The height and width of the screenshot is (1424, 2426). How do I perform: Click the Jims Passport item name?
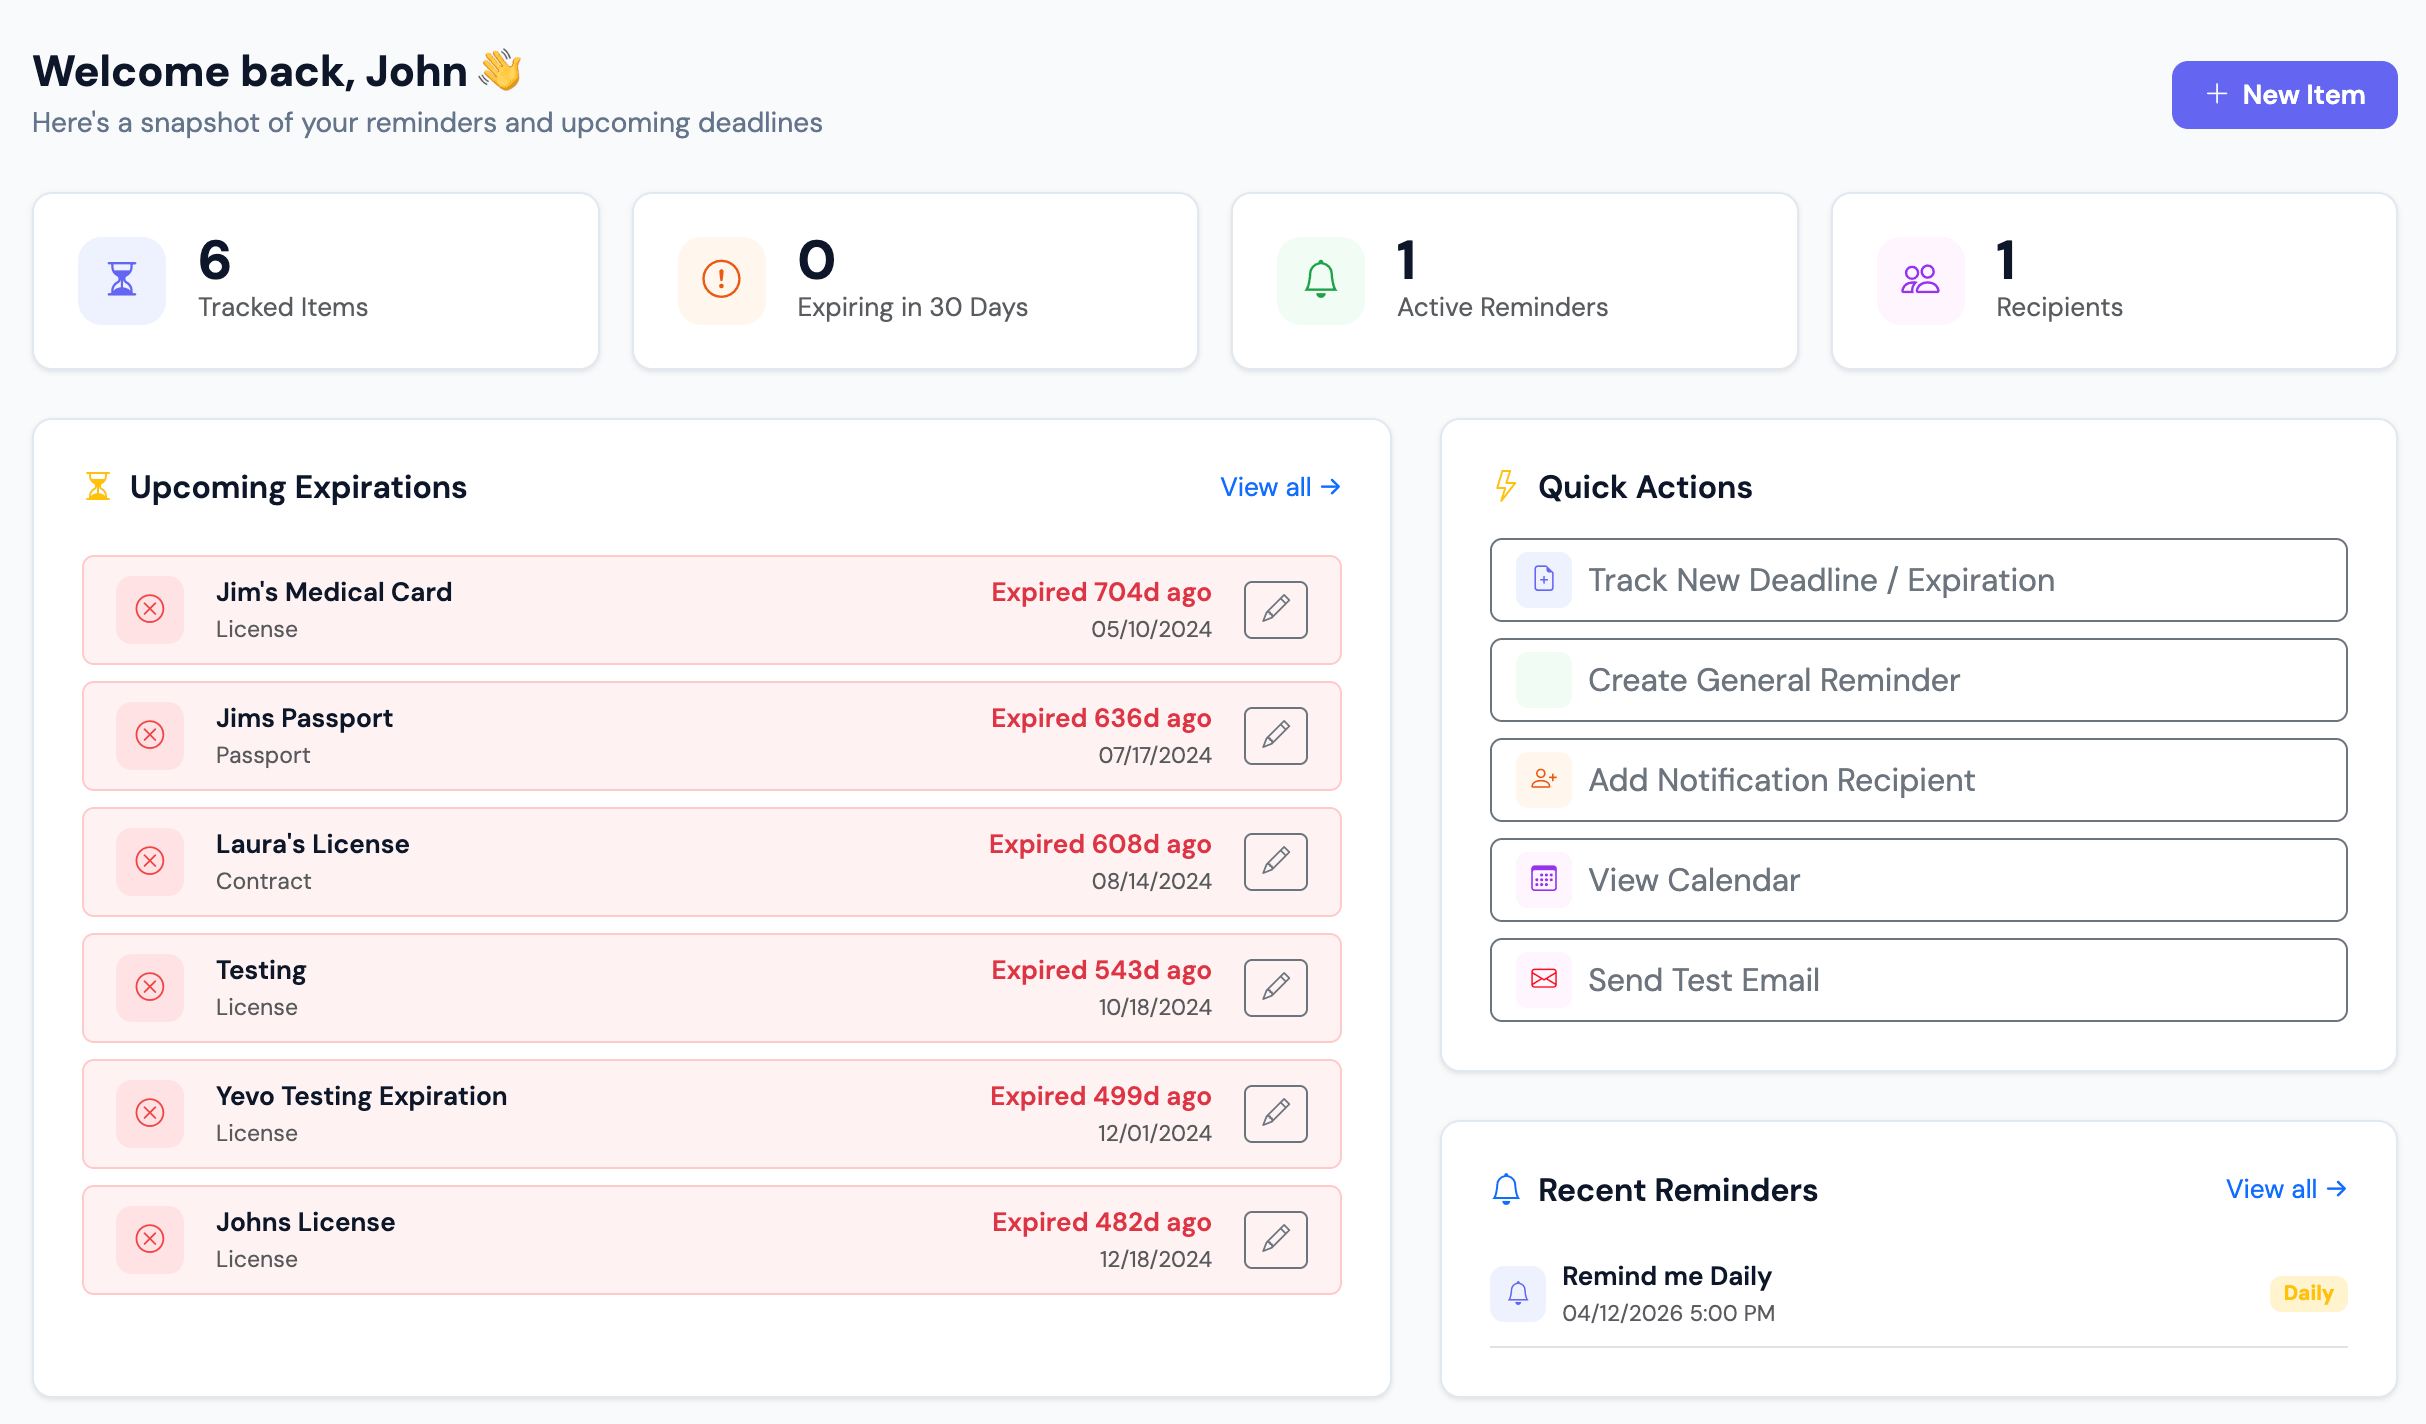(x=304, y=718)
